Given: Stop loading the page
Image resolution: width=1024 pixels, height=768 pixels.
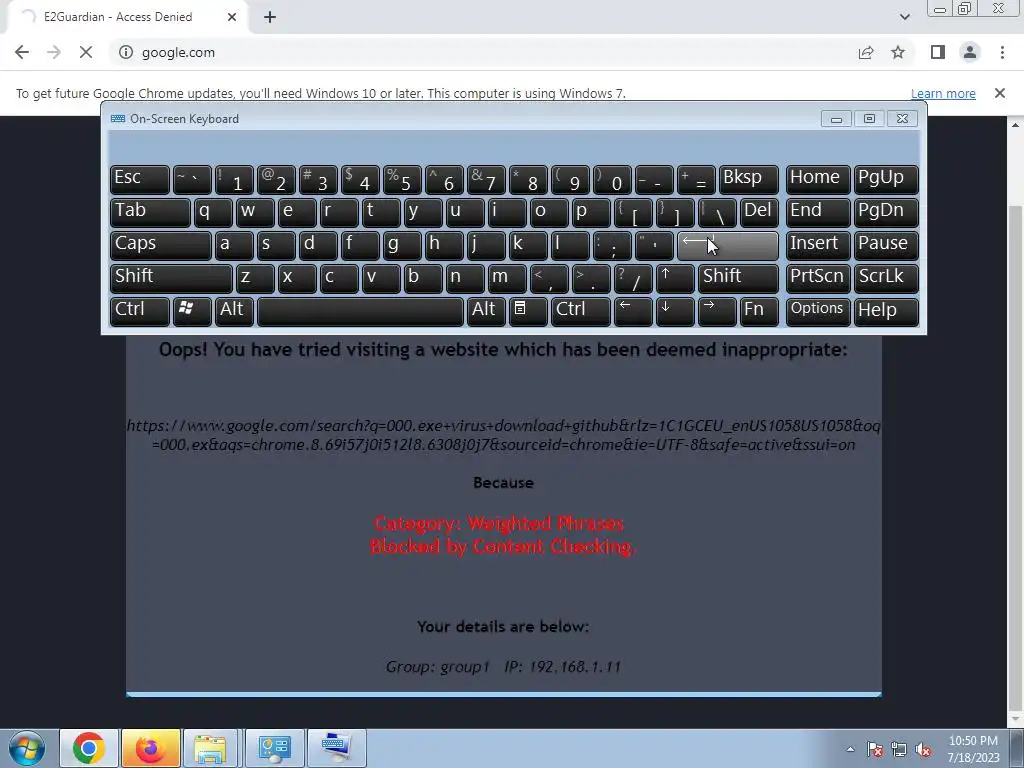Looking at the screenshot, I should coord(86,52).
